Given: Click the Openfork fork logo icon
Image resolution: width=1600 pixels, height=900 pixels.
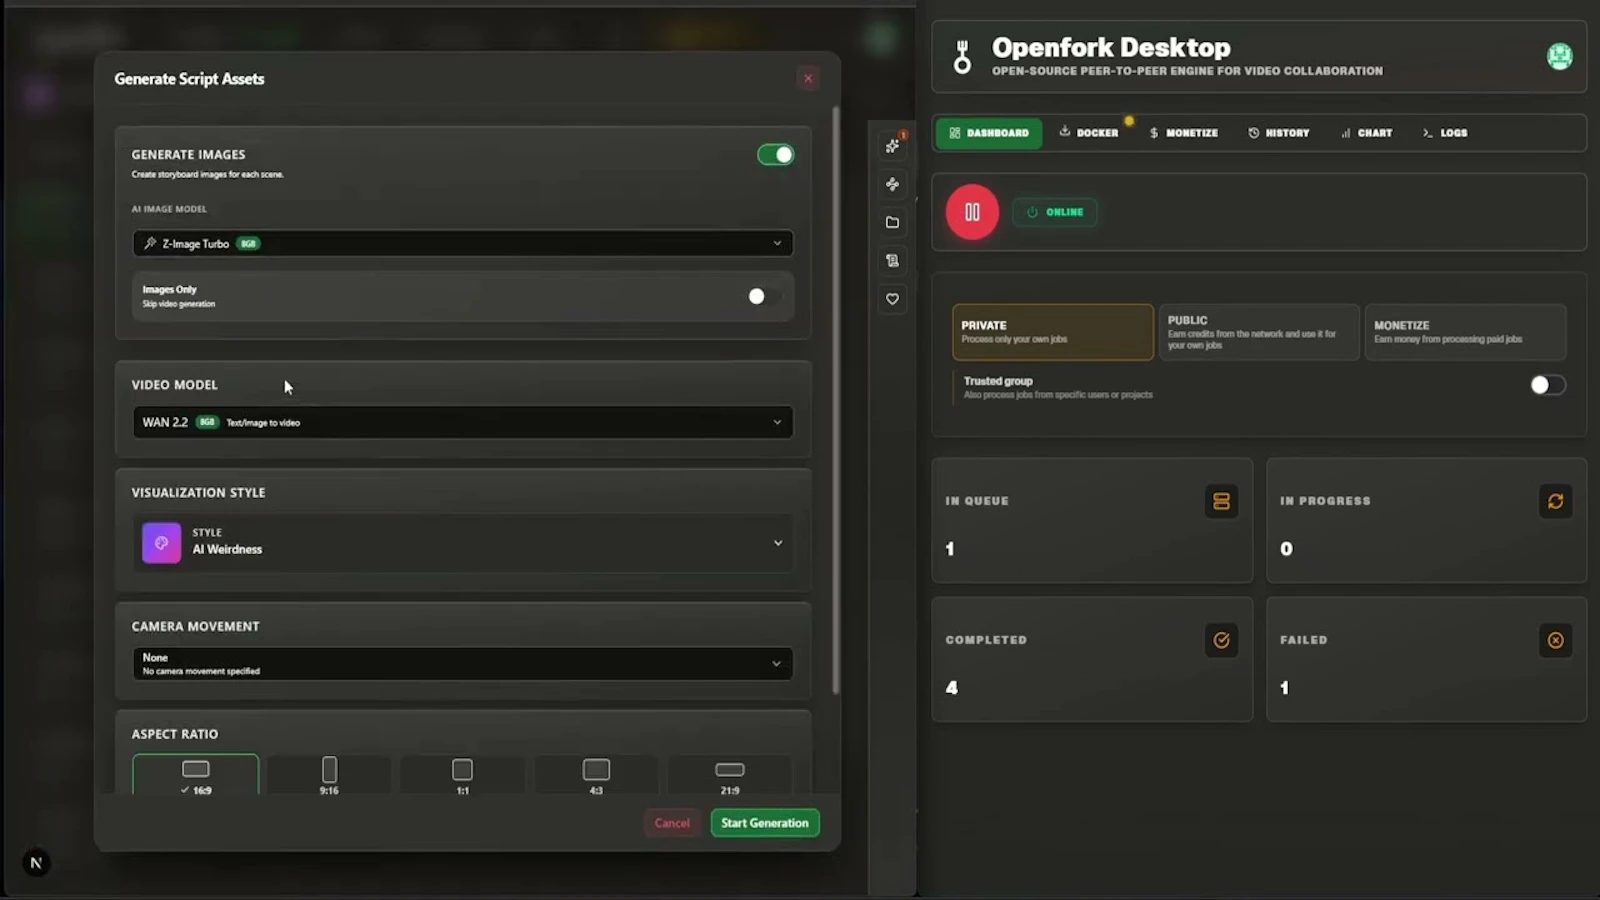Looking at the screenshot, I should pyautogui.click(x=962, y=57).
